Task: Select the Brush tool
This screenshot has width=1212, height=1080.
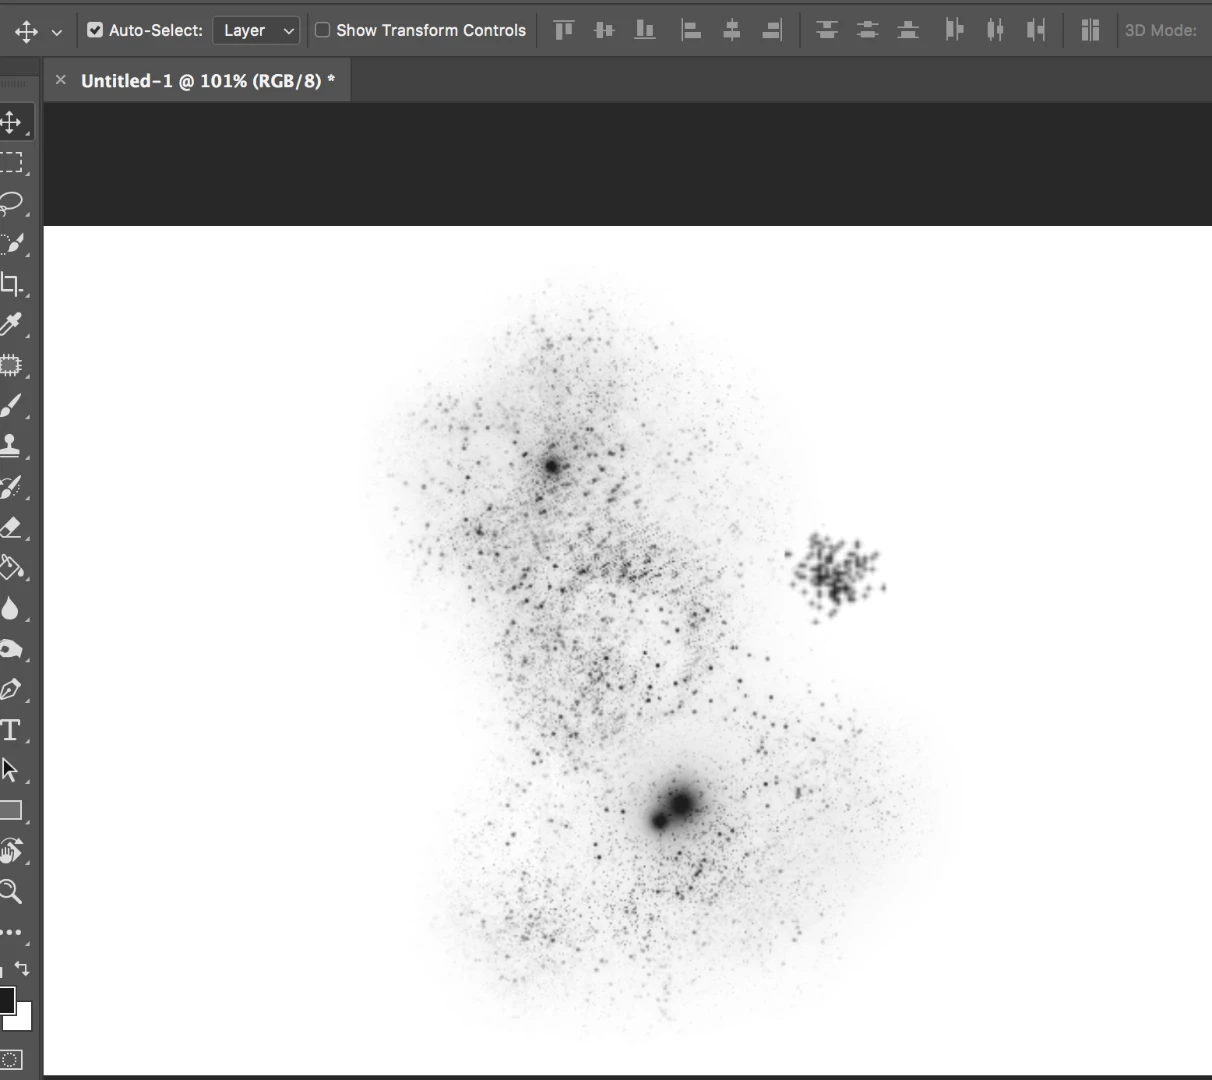Action: click(x=11, y=406)
